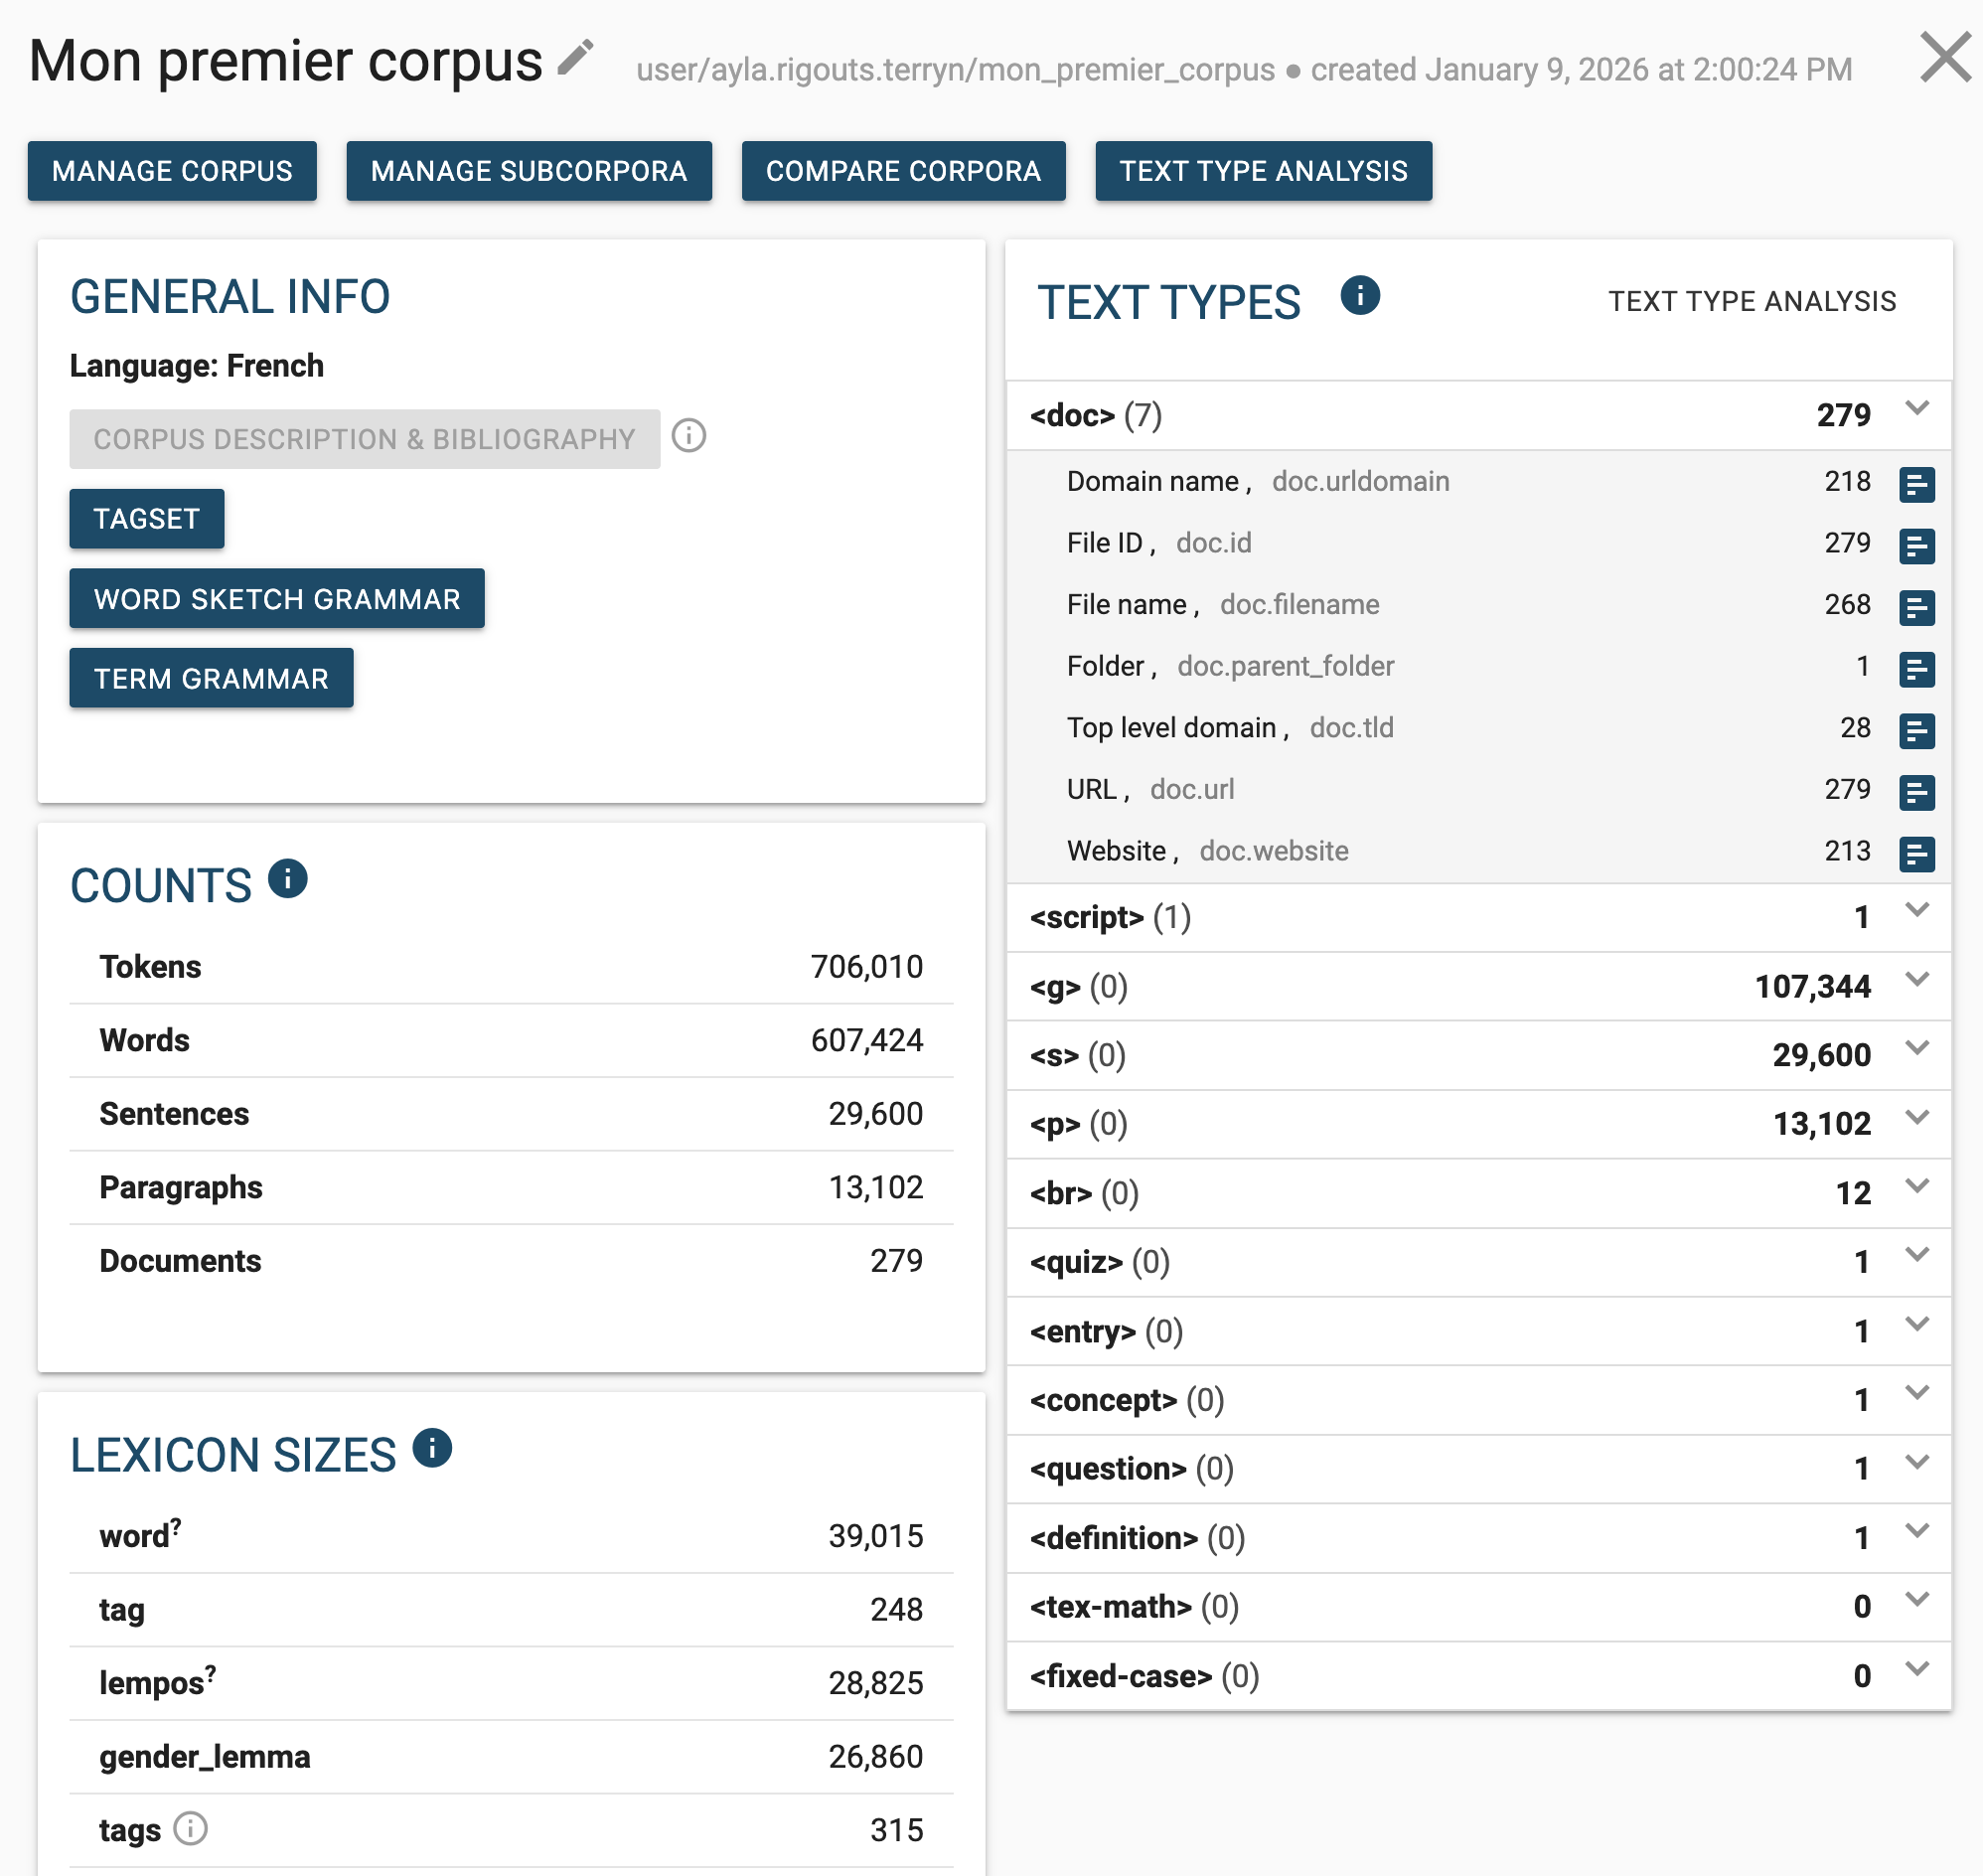Open value list icon for Folder
Viewport: 1983px width, 1876px height.
[x=1917, y=669]
